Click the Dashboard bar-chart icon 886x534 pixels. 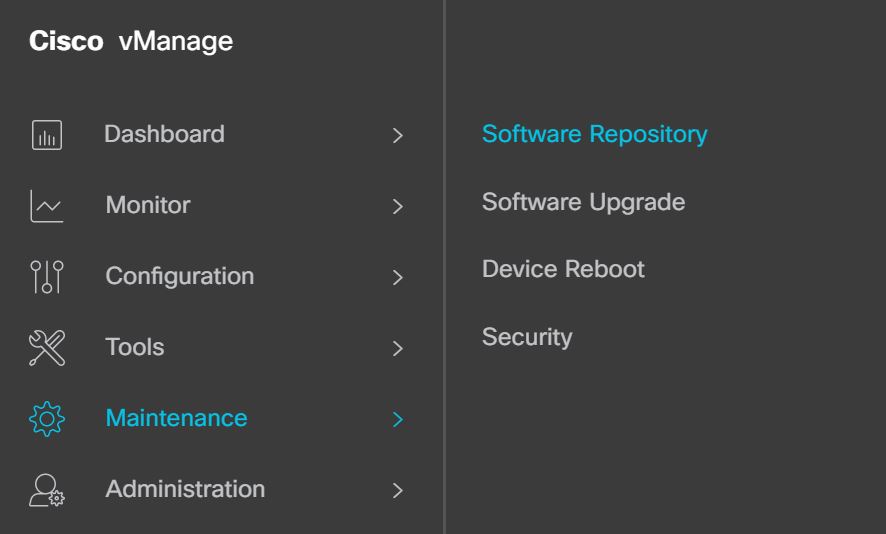click(47, 135)
